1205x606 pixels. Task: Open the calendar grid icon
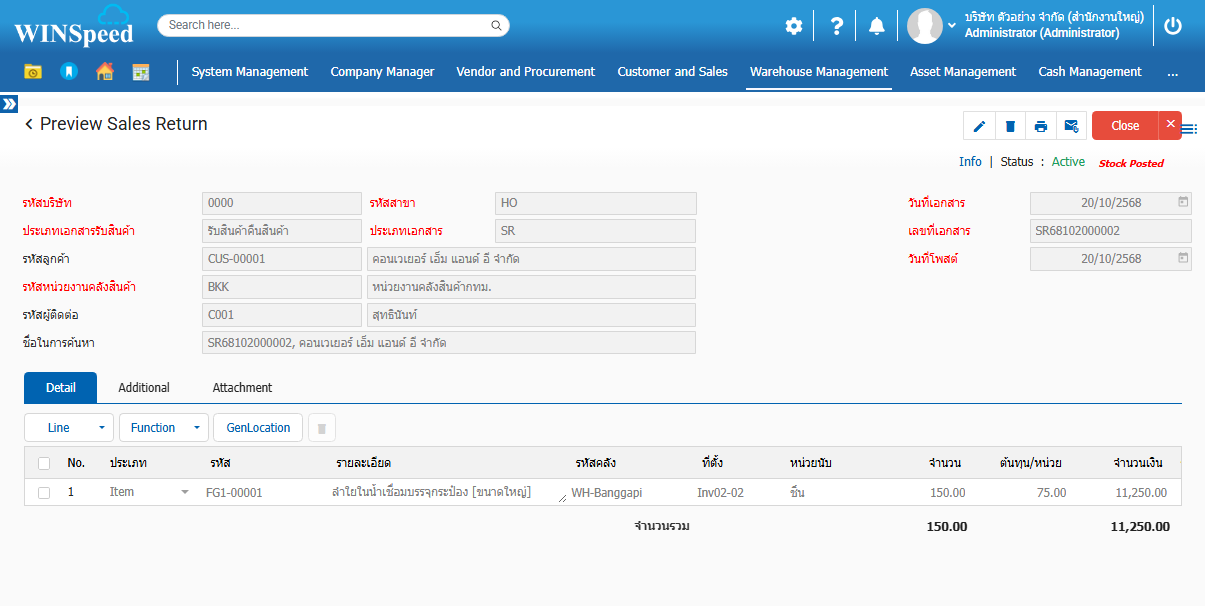141,72
